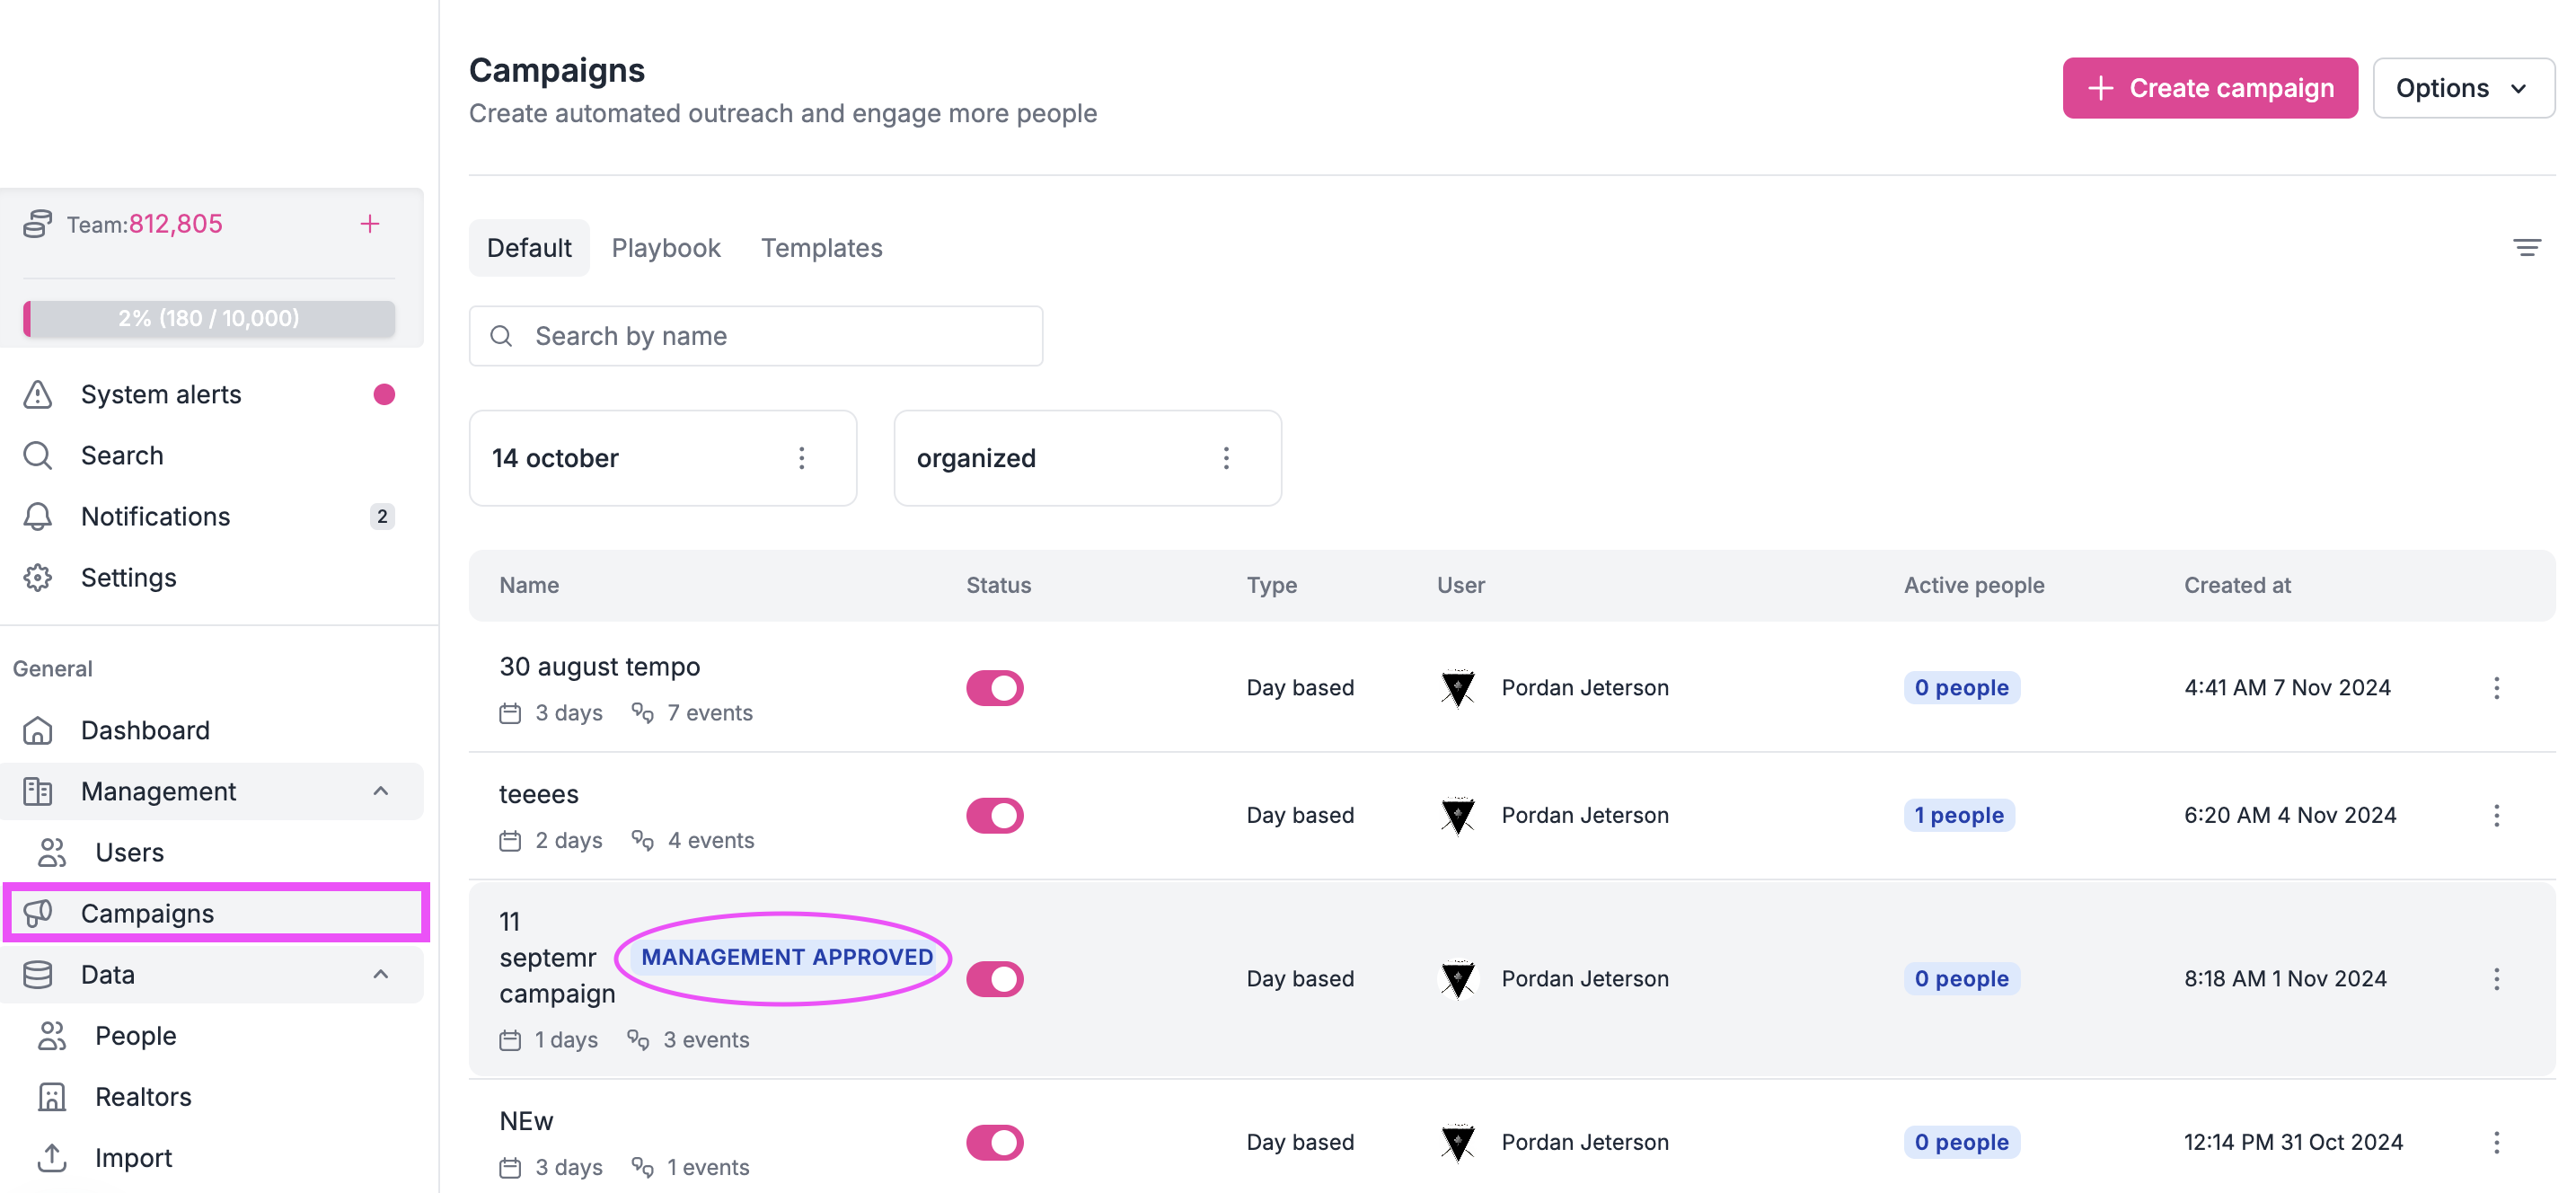This screenshot has height=1193, width=2576.
Task: Open the 14 october folder's three-dot menu
Action: tap(801, 457)
